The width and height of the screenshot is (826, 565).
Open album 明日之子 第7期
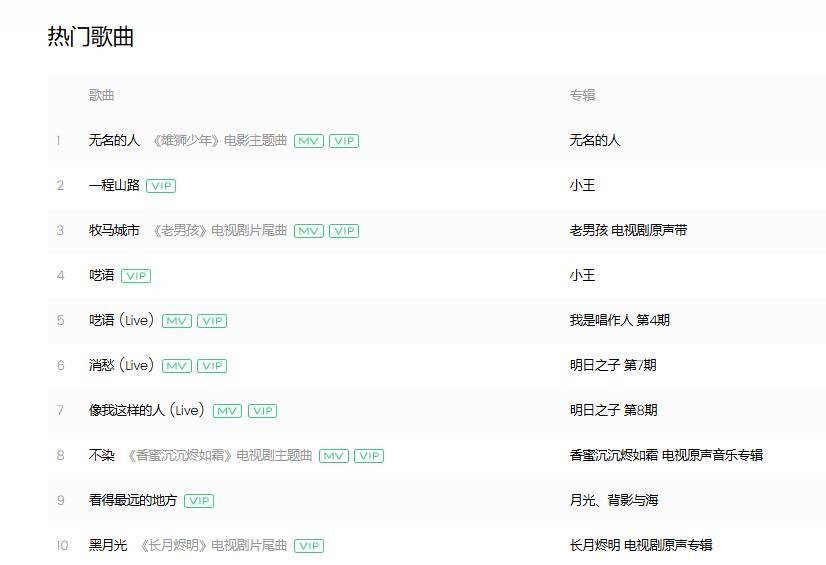coord(613,365)
